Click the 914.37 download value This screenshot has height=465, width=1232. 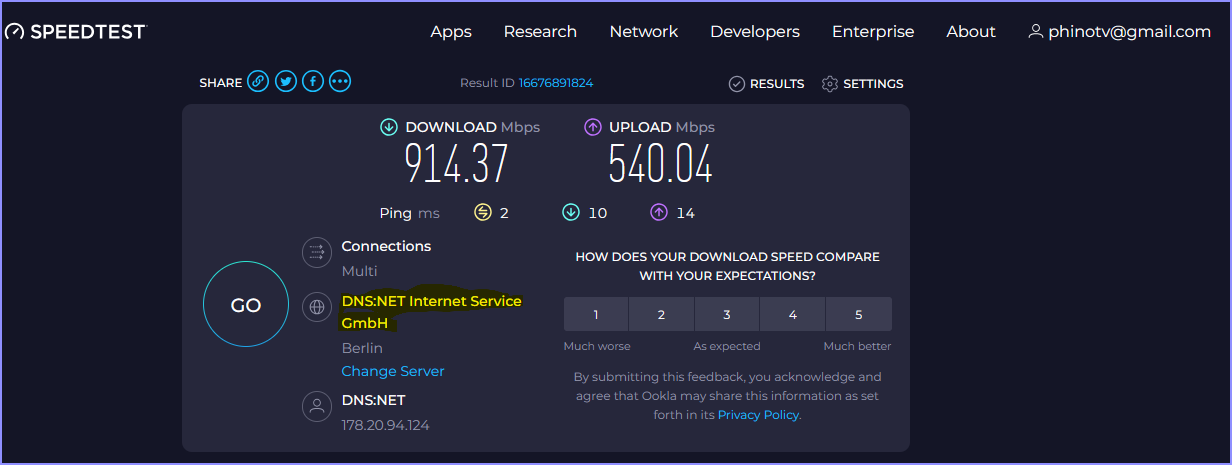coord(457,164)
